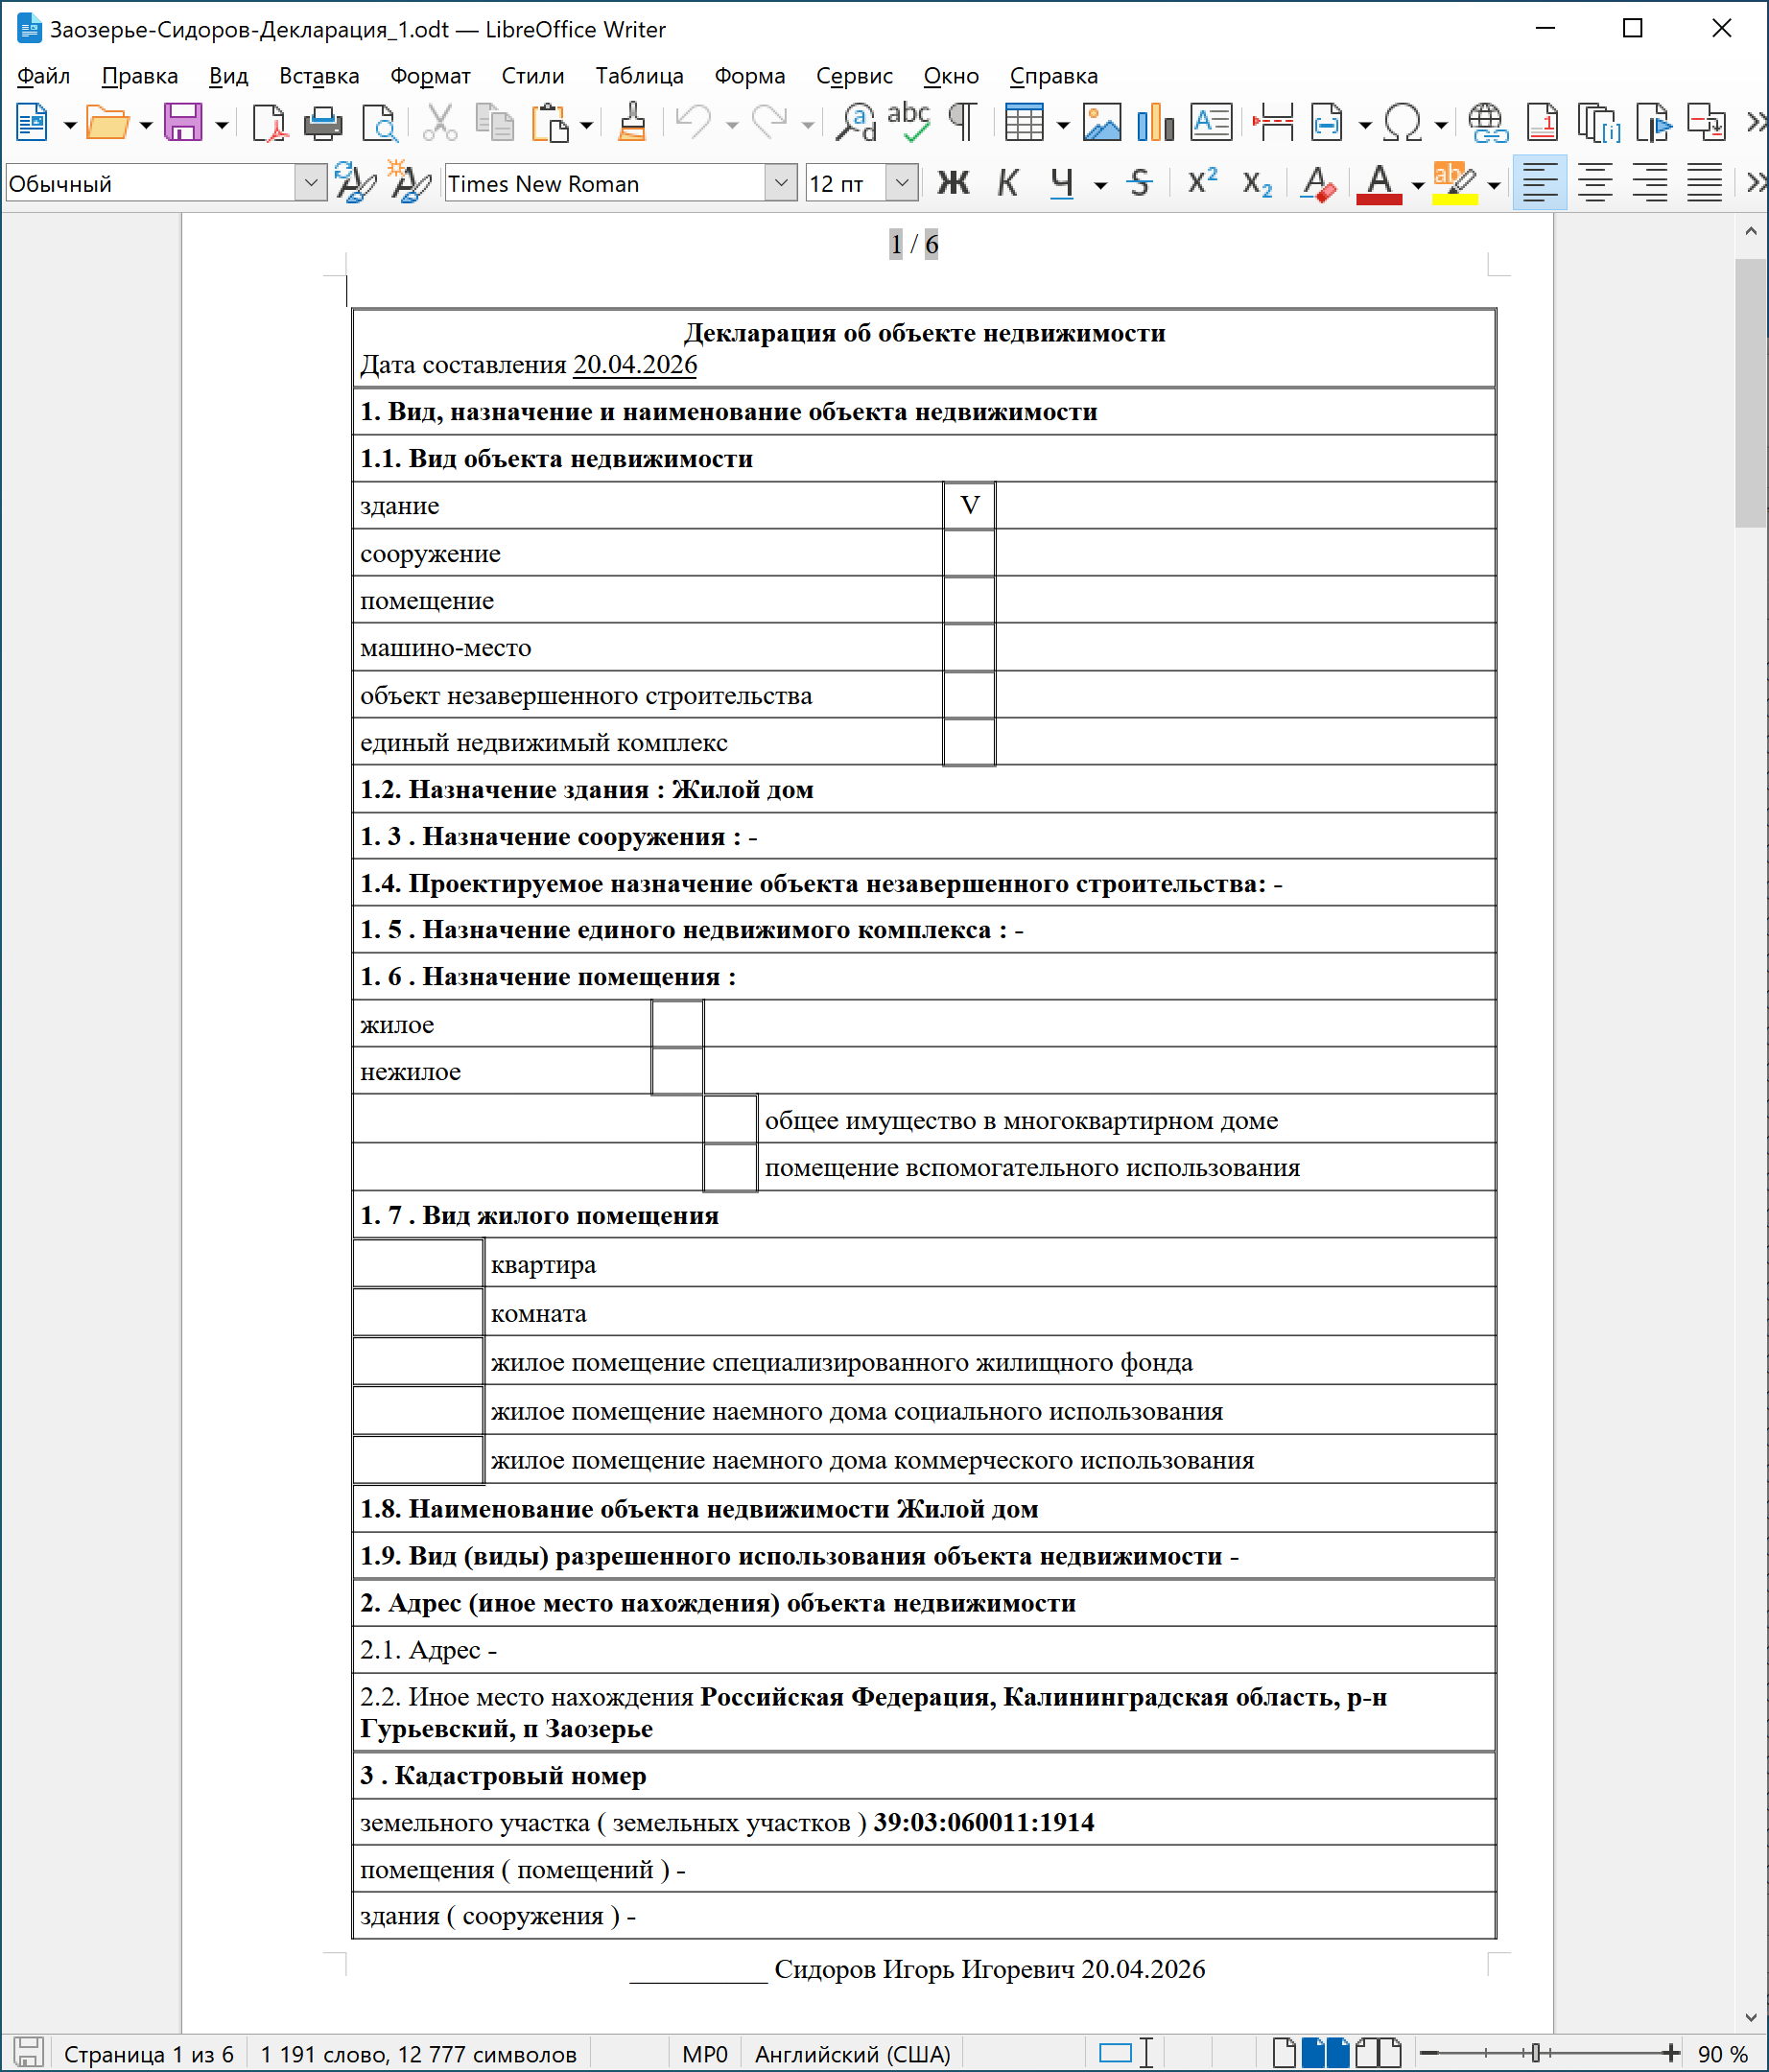Insert a bookmark

(x=1653, y=123)
